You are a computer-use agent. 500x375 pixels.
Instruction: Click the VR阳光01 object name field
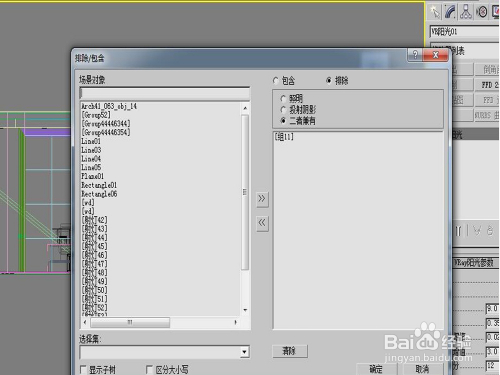[x=464, y=32]
